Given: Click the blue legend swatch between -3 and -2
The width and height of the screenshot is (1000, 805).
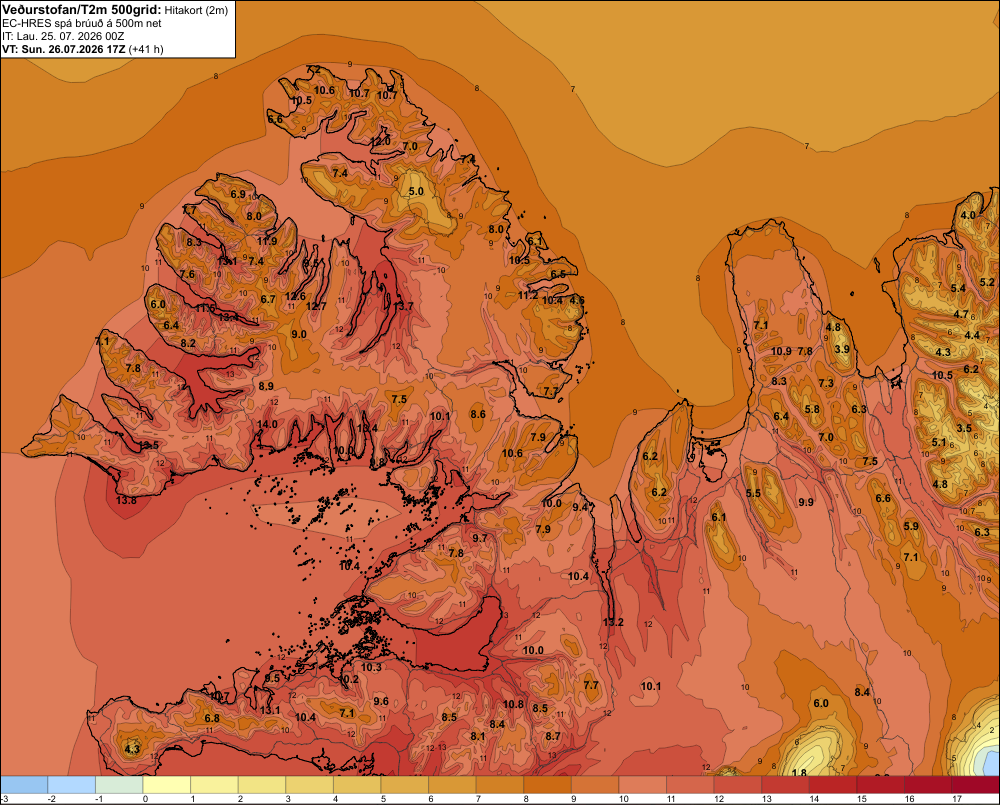Looking at the screenshot, I should click(24, 785).
